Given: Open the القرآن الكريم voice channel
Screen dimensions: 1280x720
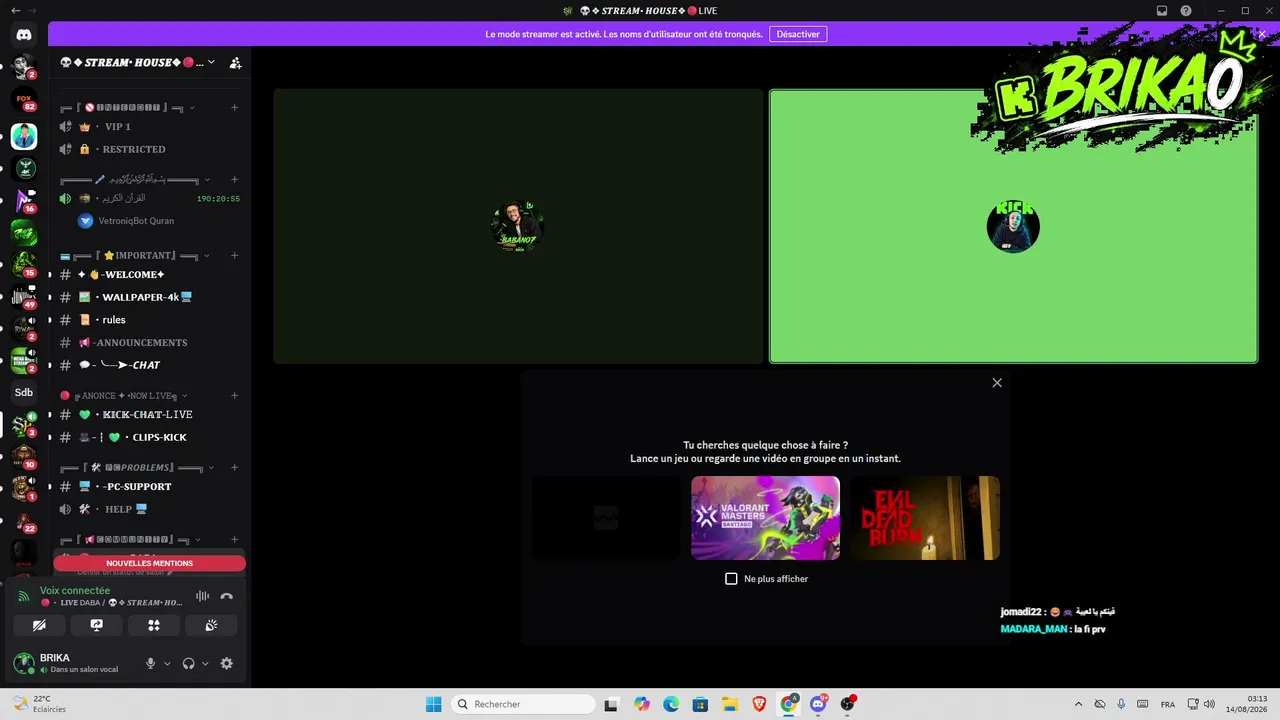Looking at the screenshot, I should tap(149, 198).
